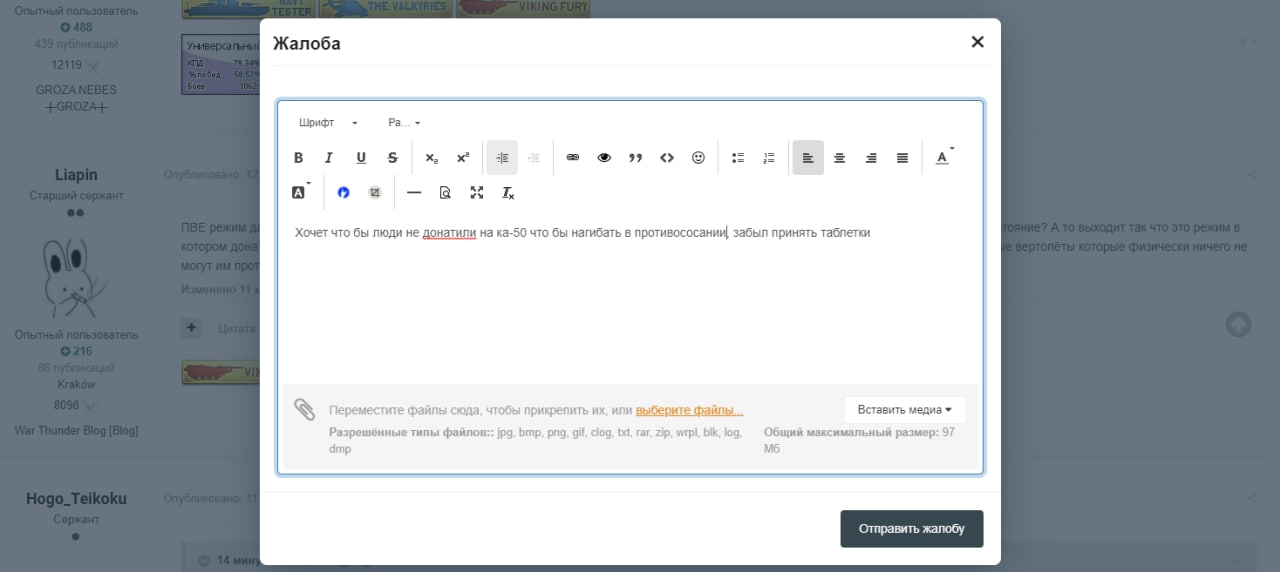Click the green 216 reputation badge
The image size is (1280, 572).
tap(76, 351)
